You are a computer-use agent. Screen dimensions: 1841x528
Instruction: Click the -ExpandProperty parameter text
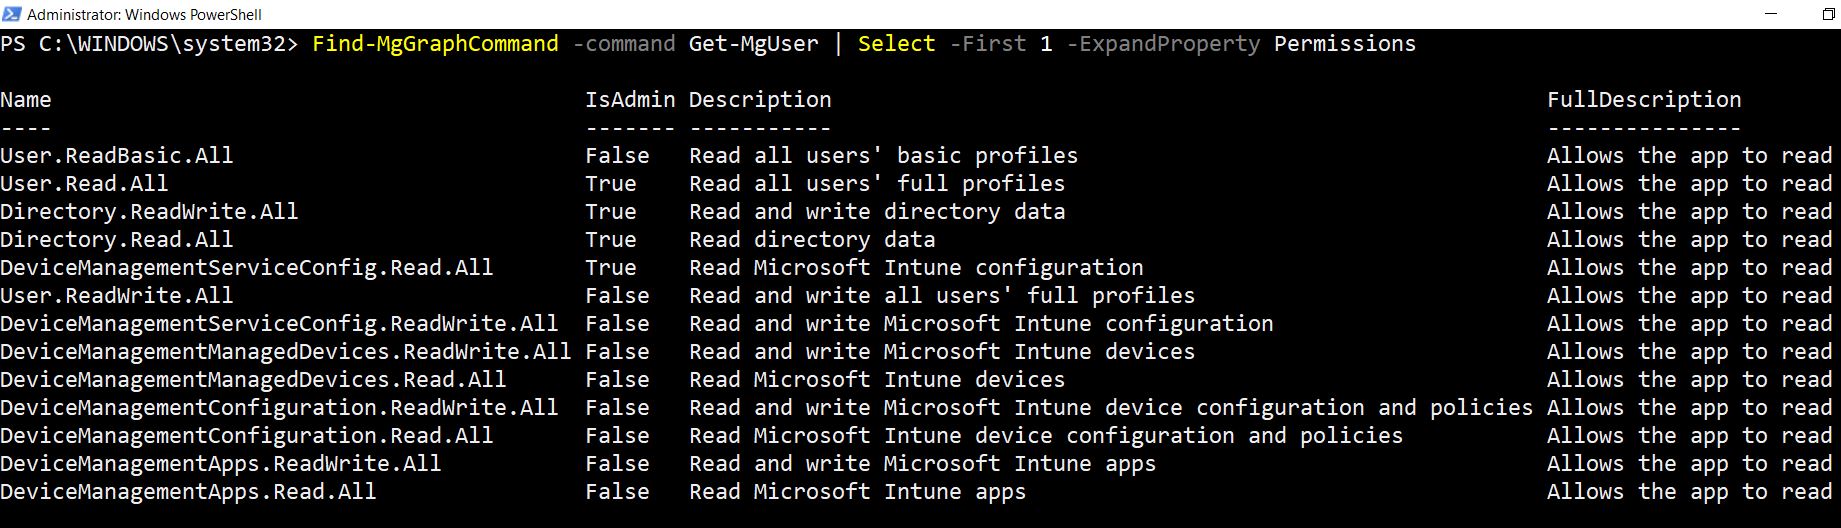1163,44
